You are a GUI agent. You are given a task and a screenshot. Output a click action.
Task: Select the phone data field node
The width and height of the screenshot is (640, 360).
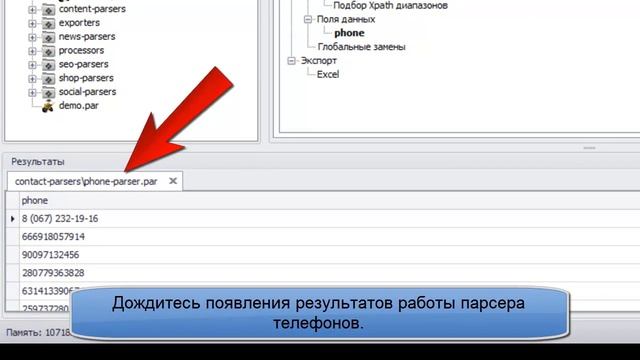coord(349,33)
